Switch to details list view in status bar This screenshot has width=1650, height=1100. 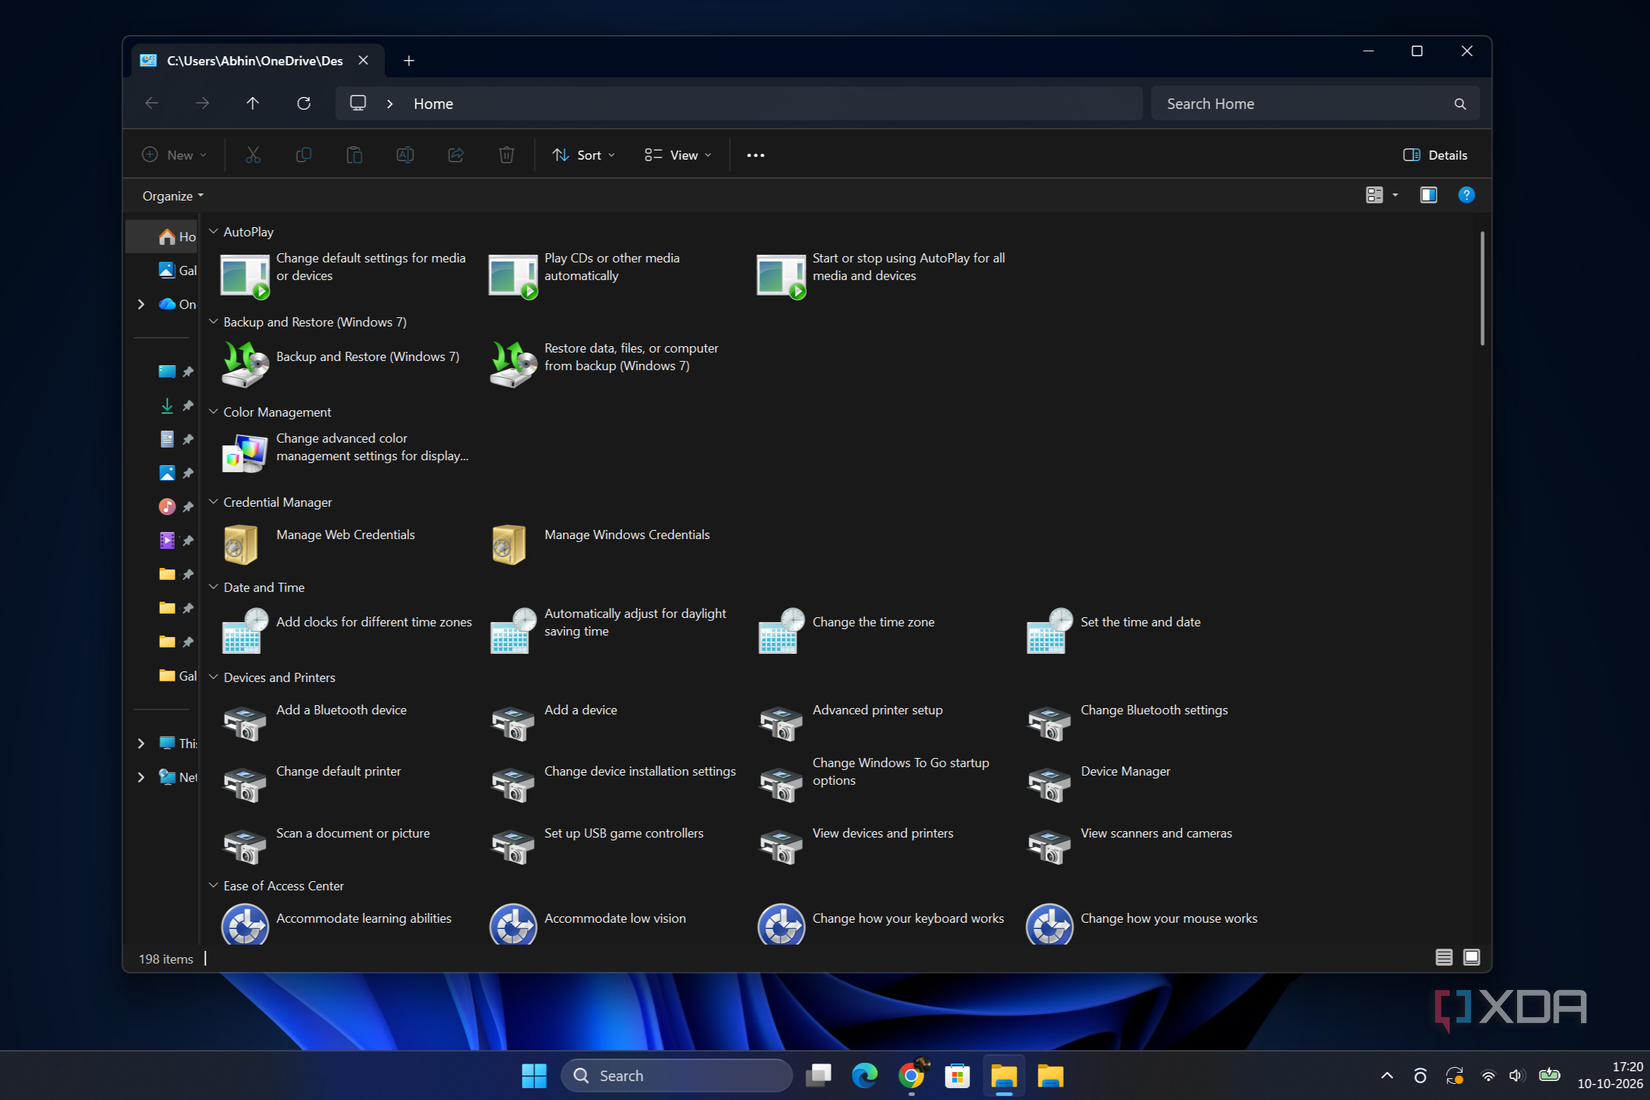1444,957
